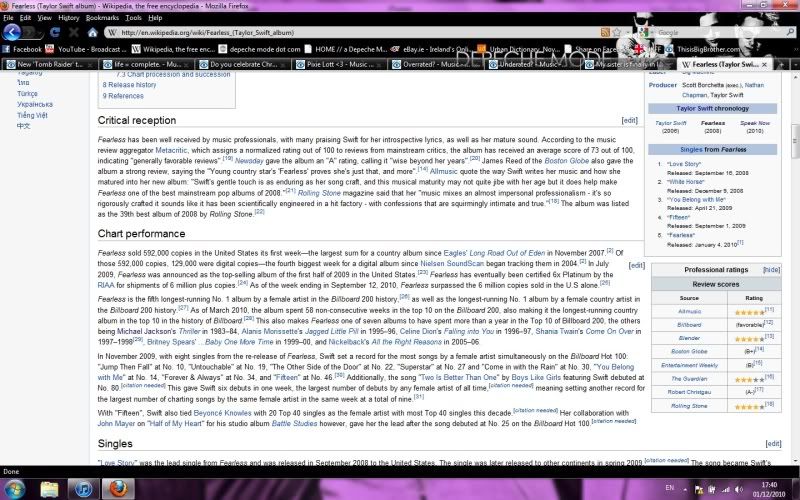Close the Fearless (Taylor Swi... tab
This screenshot has height=500, width=800.
764,65
